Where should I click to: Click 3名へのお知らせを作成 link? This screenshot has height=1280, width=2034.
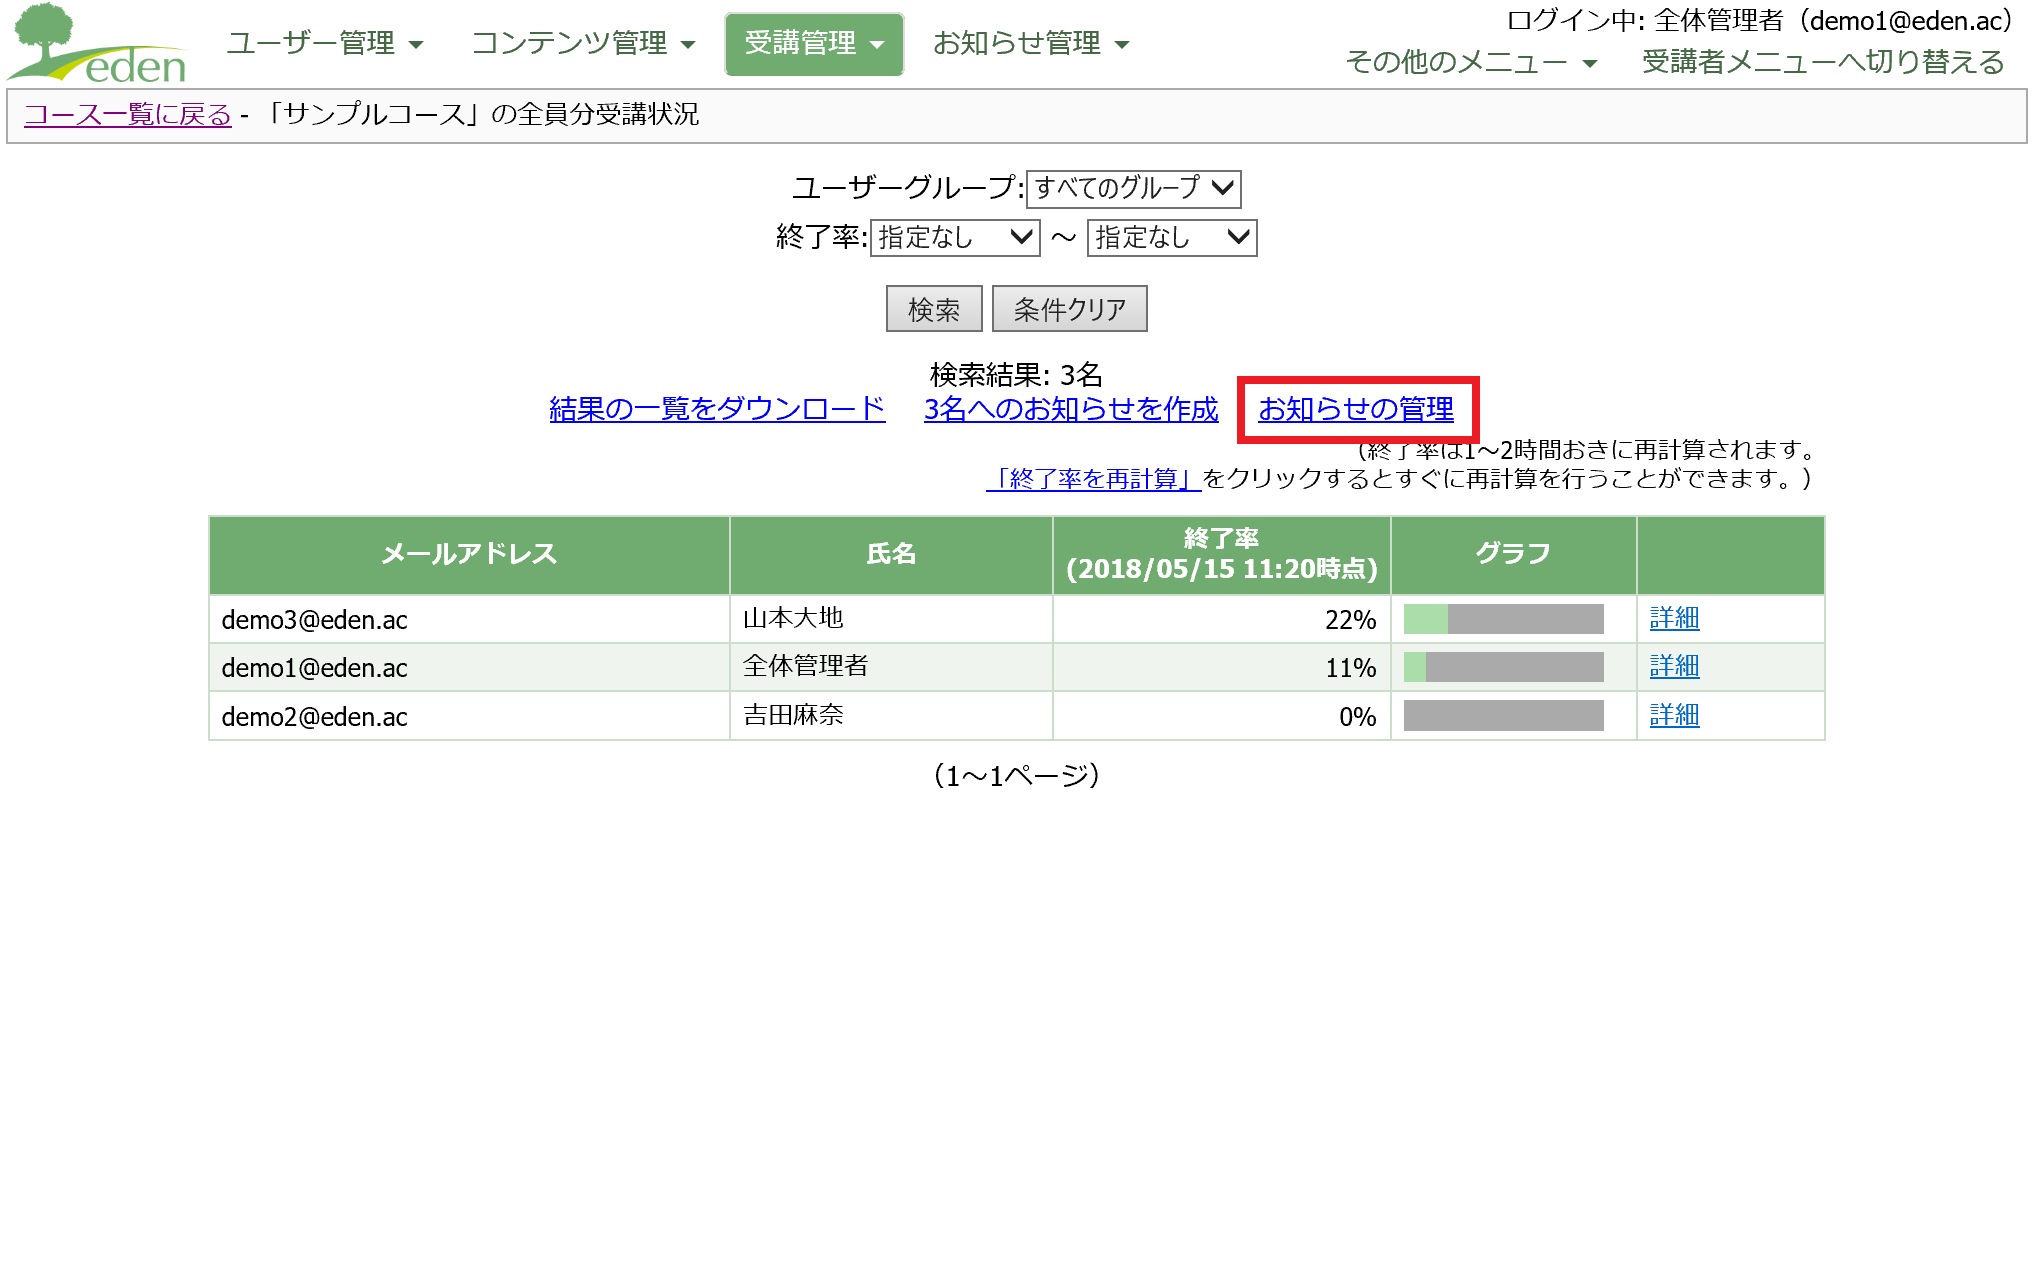tap(1070, 409)
